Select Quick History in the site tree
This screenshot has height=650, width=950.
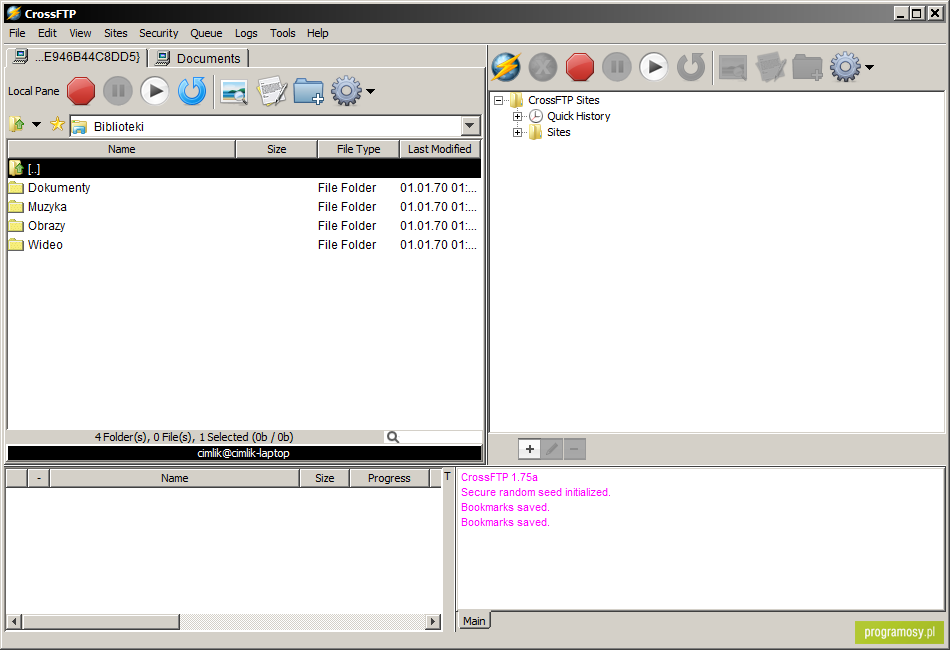pyautogui.click(x=579, y=116)
